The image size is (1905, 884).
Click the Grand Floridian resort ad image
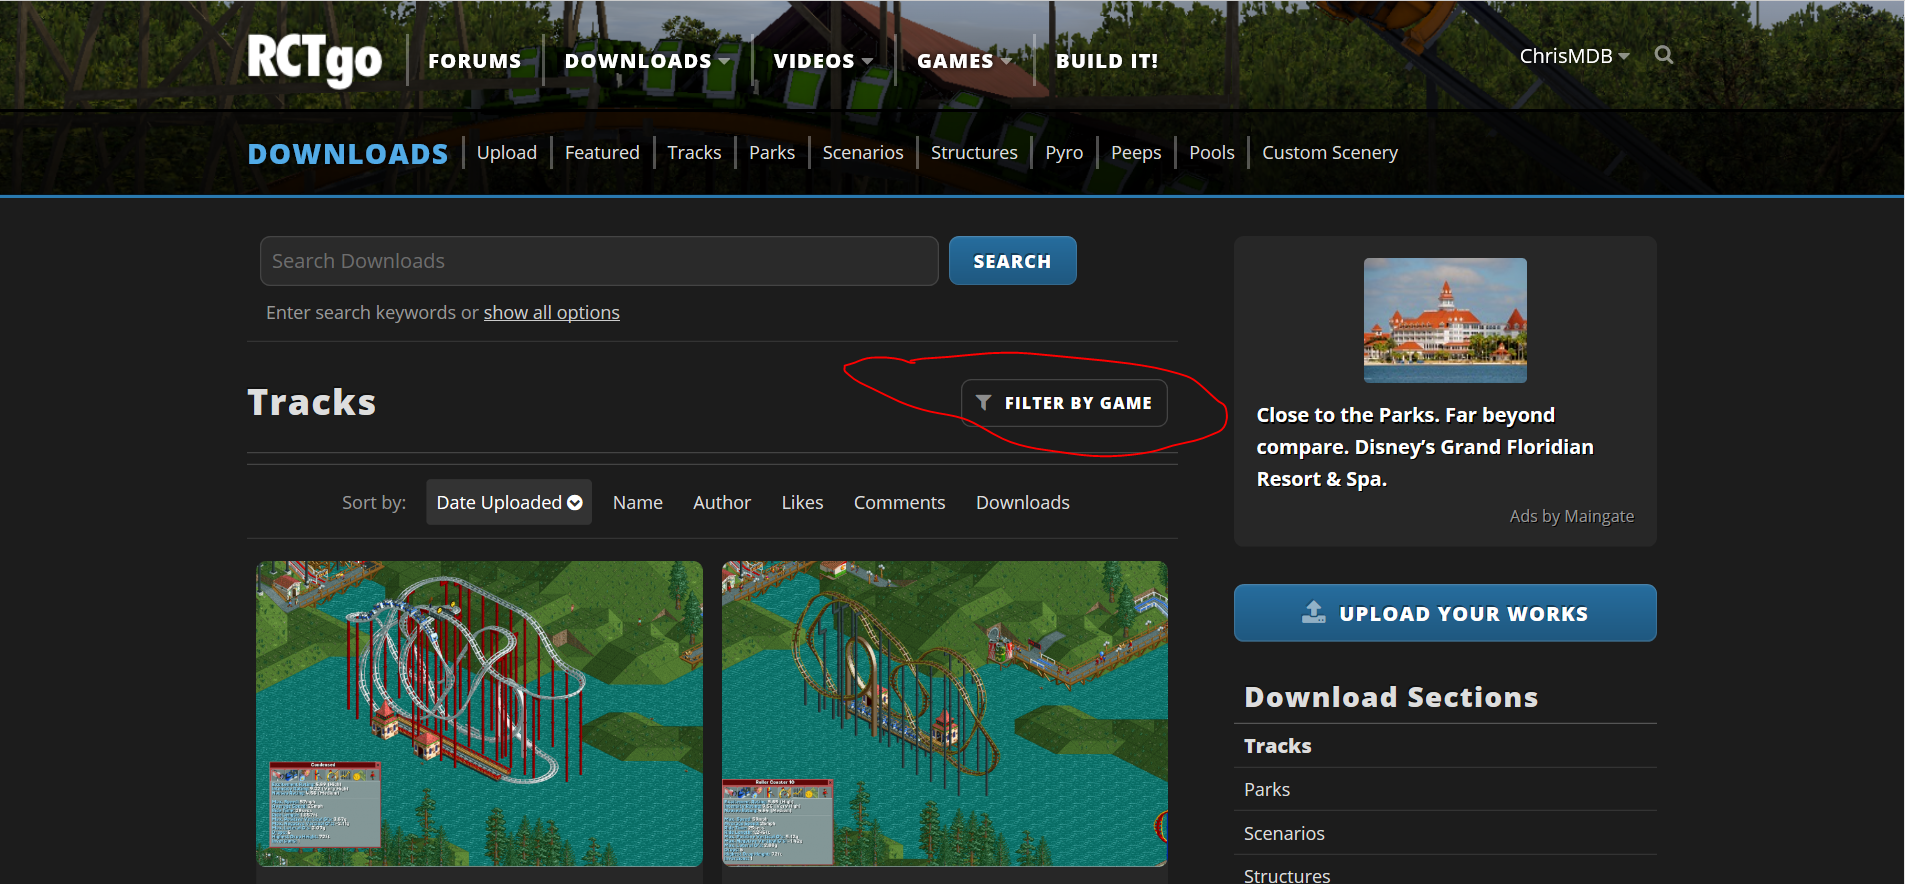coord(1444,320)
